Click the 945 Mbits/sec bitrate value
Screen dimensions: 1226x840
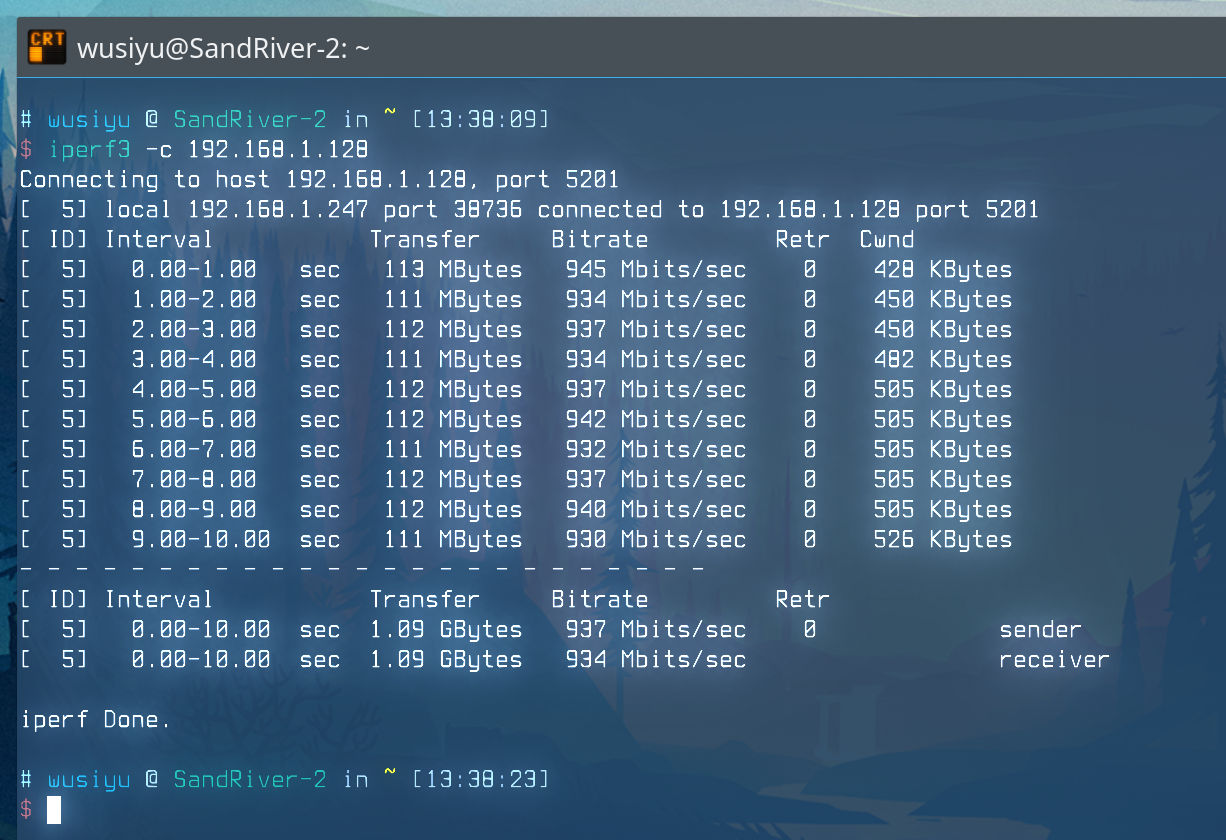click(x=656, y=270)
